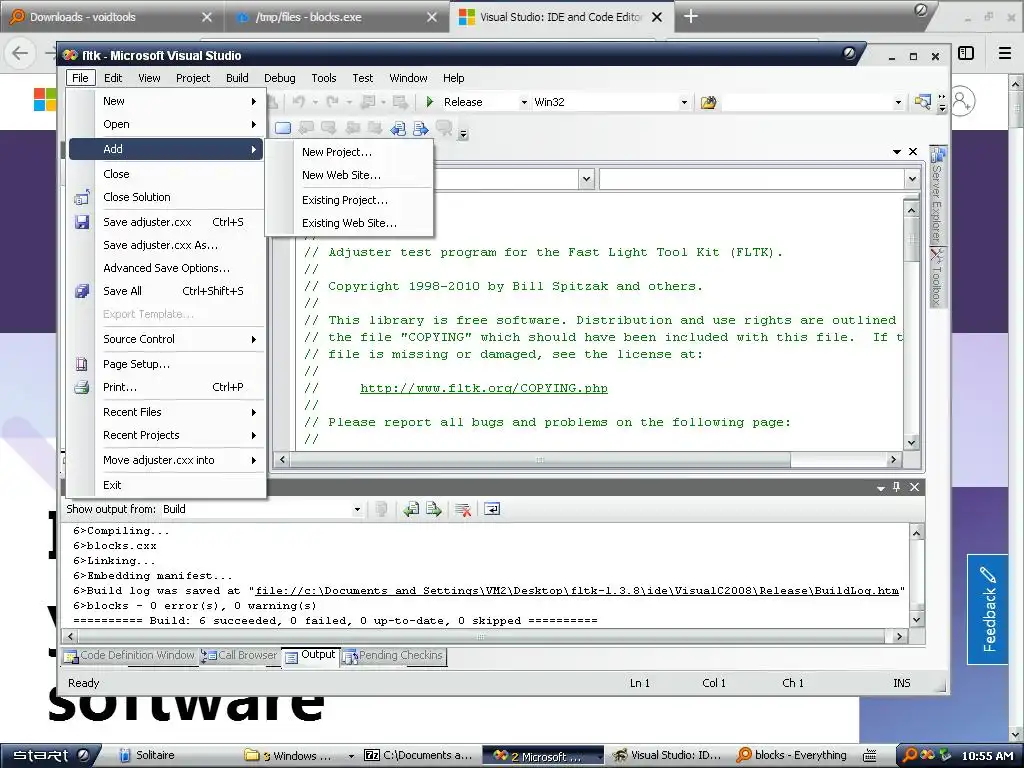
Task: Click the browser Back arrow button
Action: tap(20, 53)
